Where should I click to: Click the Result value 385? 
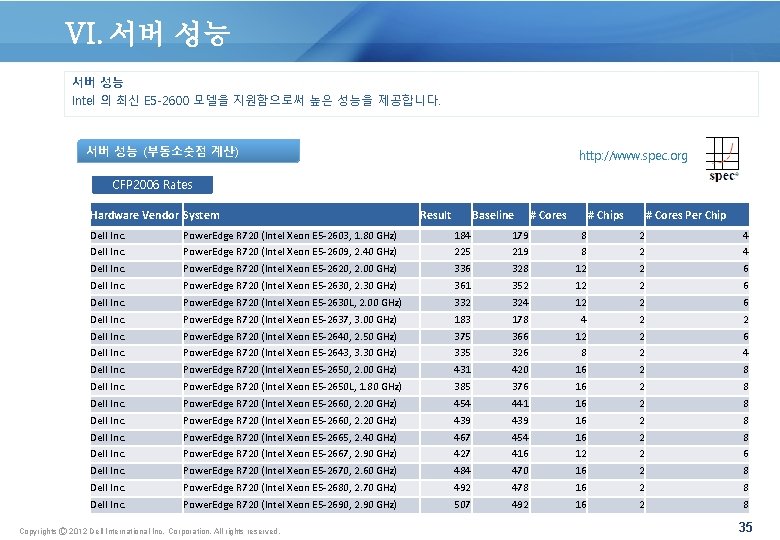[462, 386]
